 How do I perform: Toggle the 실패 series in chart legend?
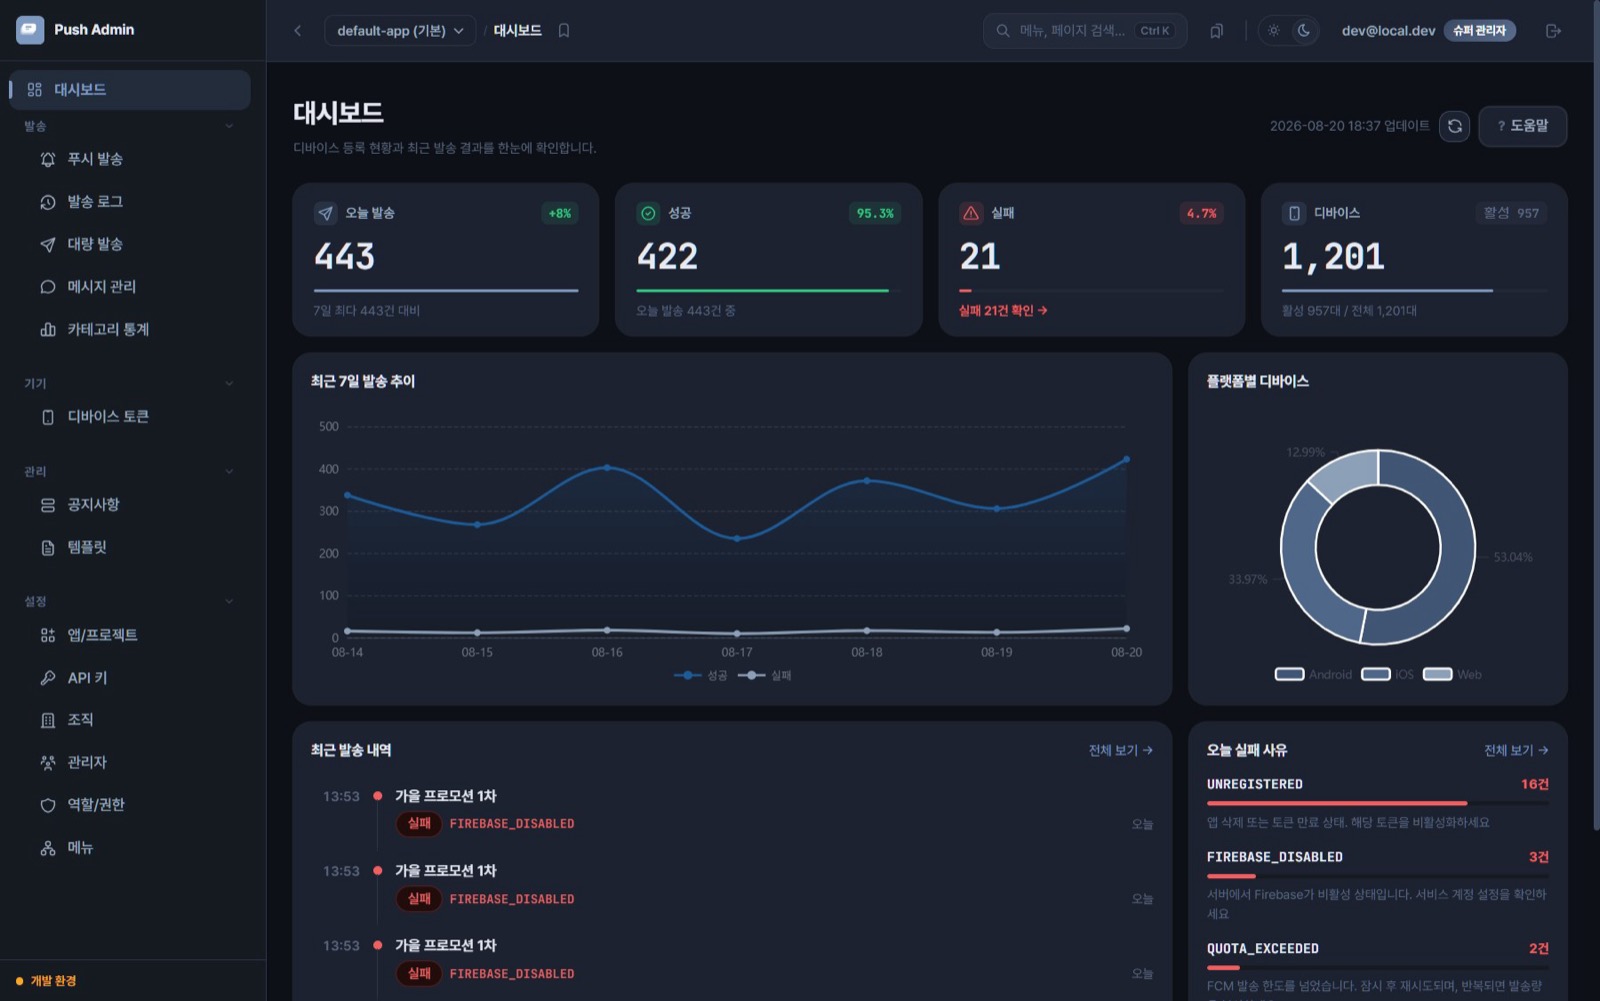point(765,676)
